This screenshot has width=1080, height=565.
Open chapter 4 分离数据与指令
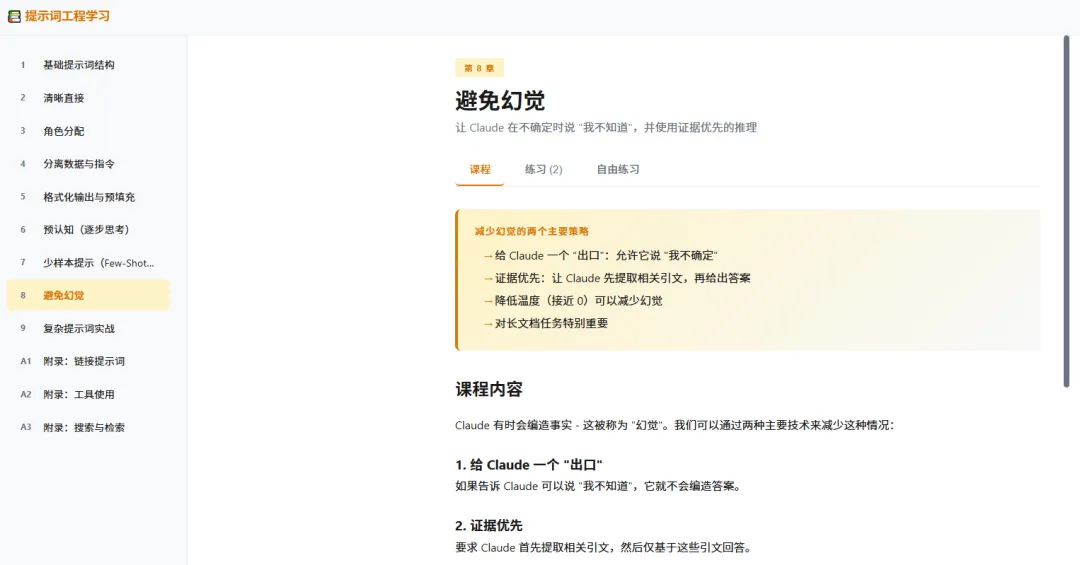pyautogui.click(x=88, y=164)
